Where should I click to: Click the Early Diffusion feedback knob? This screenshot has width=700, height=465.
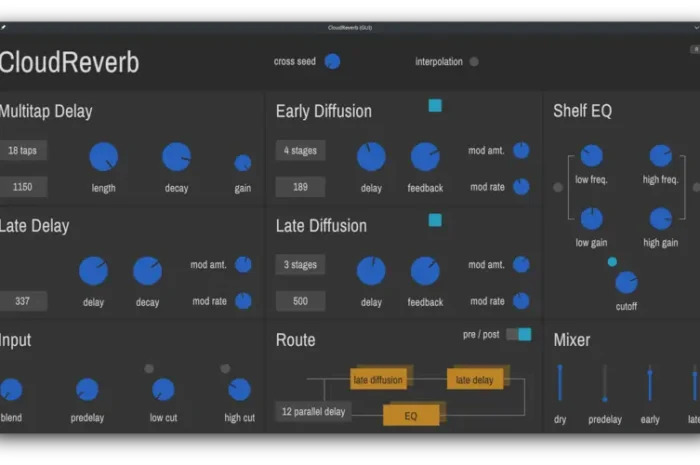pyautogui.click(x=425, y=156)
